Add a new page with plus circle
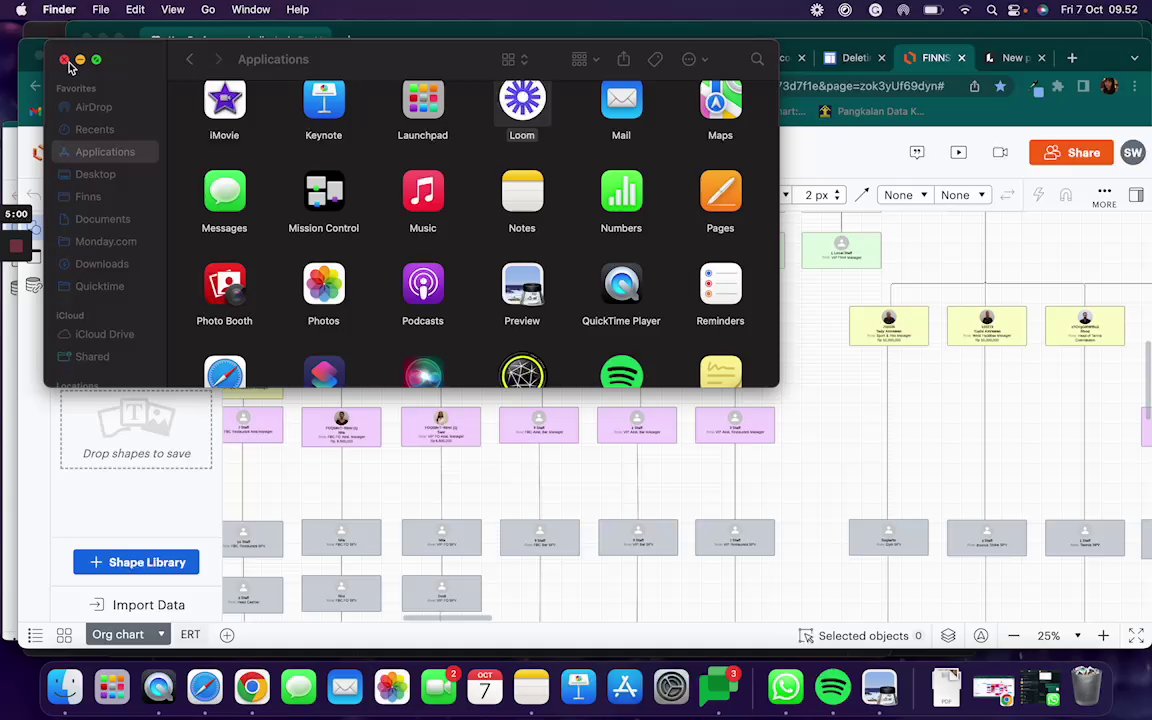The height and width of the screenshot is (720, 1152). pos(227,636)
